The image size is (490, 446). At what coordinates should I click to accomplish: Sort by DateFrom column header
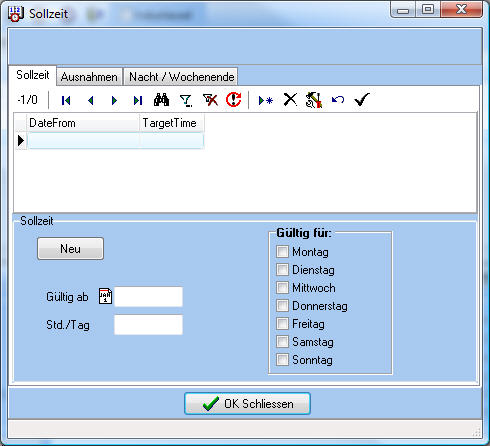pos(83,123)
